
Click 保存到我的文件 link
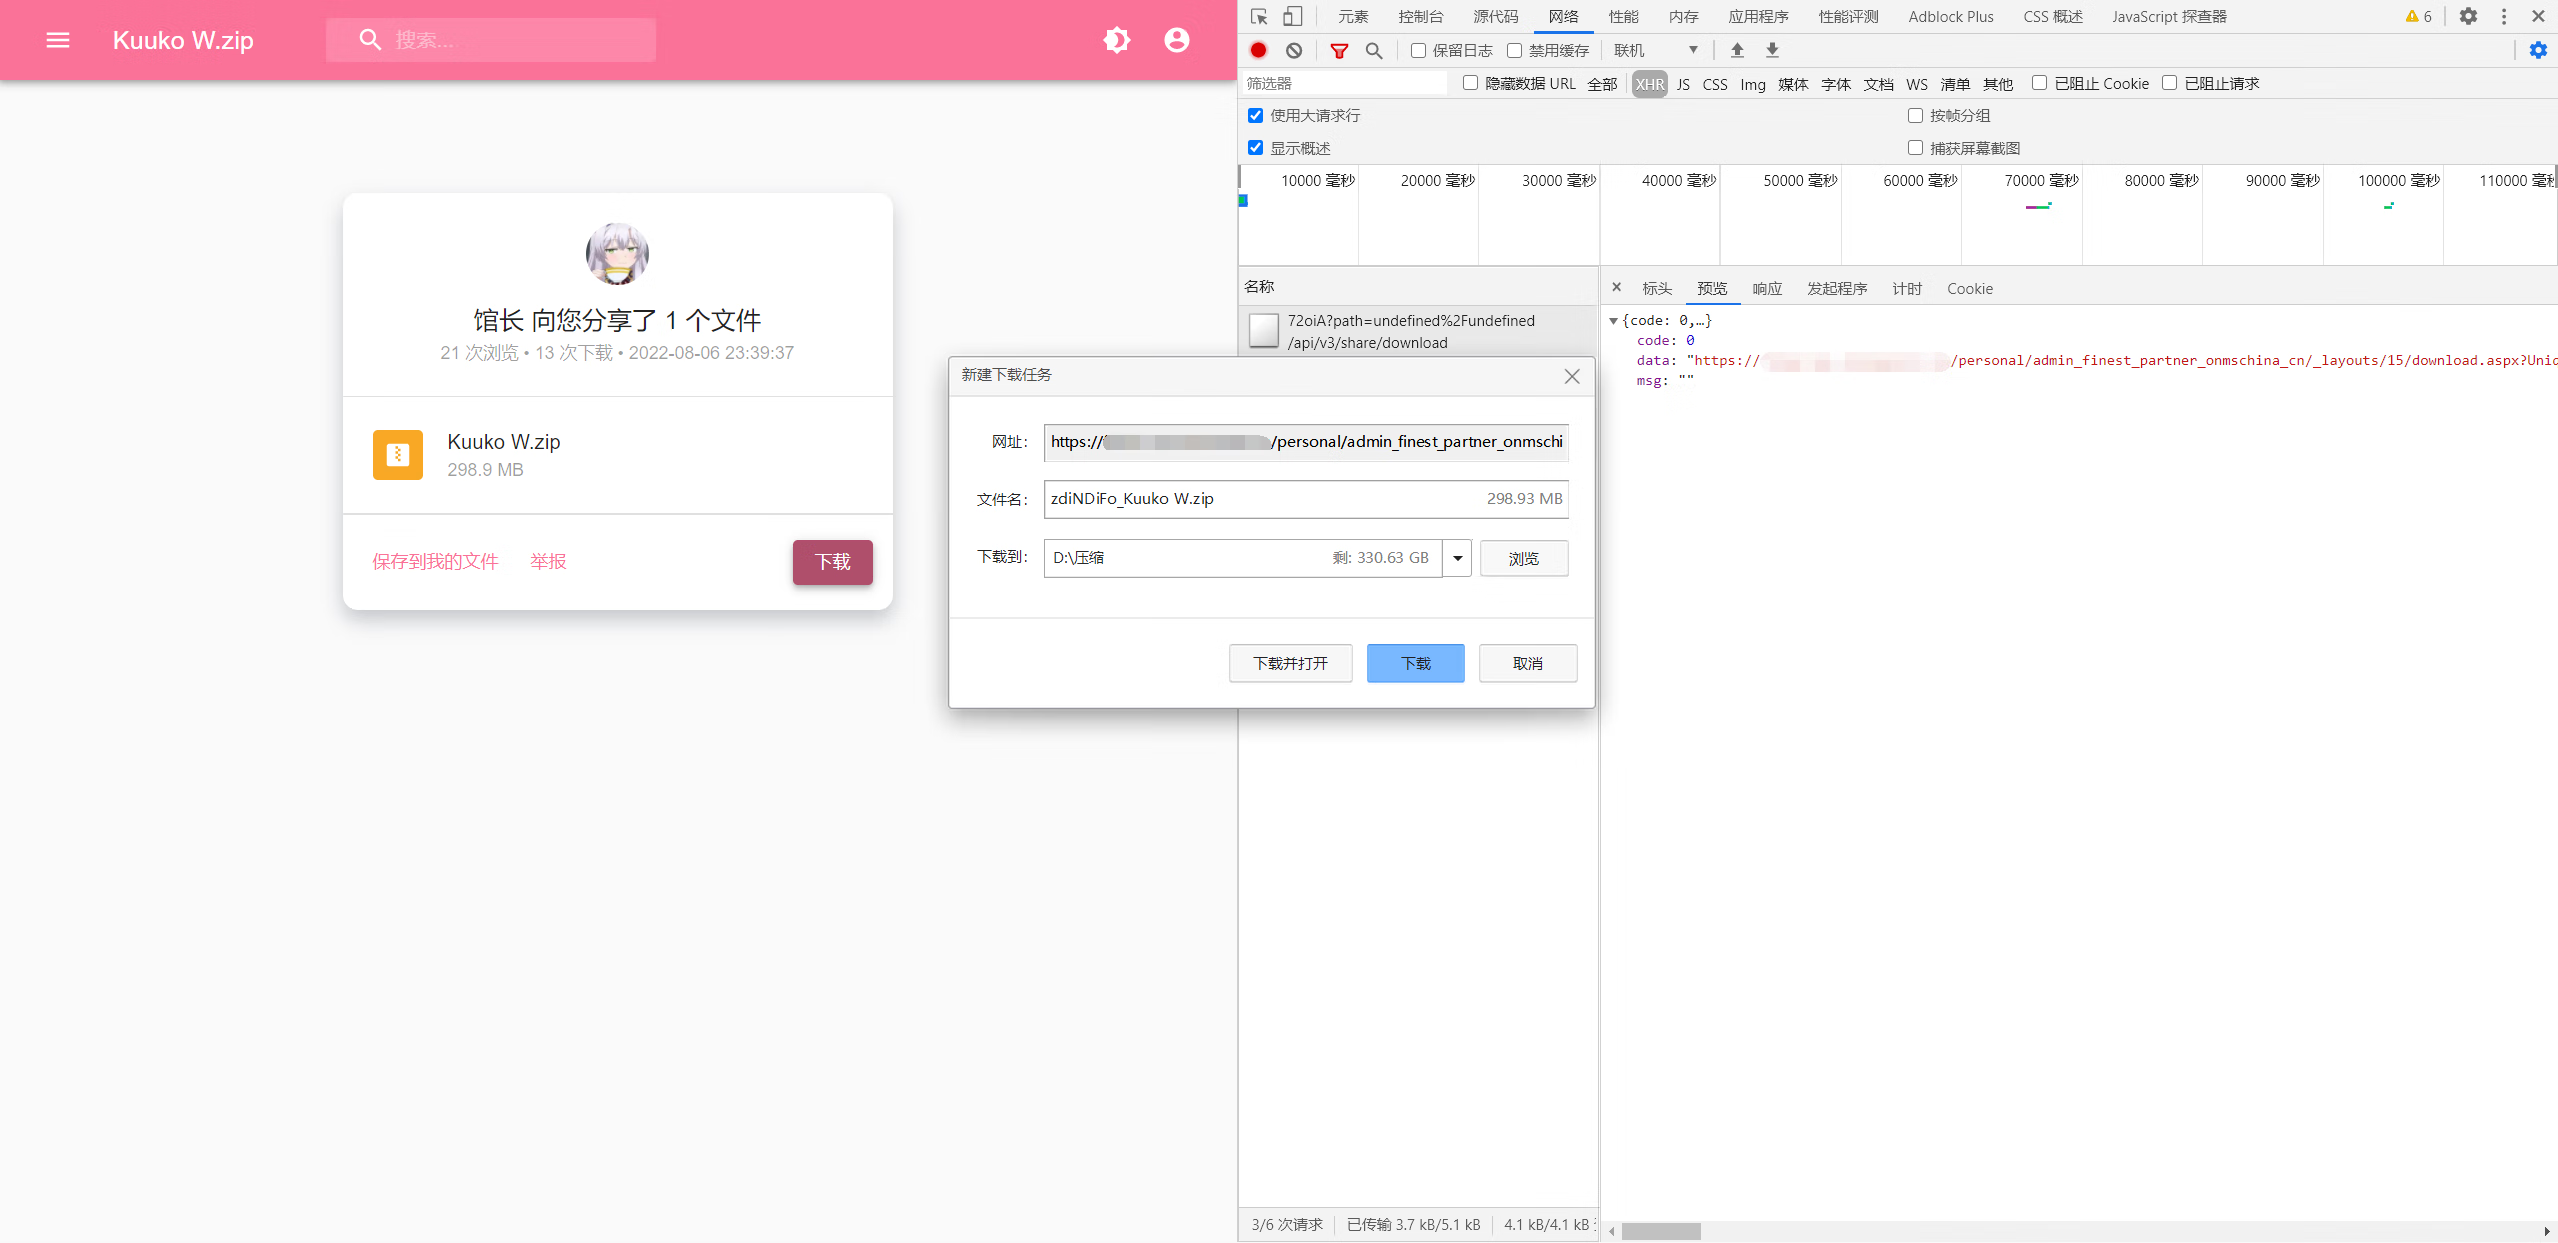tap(435, 561)
